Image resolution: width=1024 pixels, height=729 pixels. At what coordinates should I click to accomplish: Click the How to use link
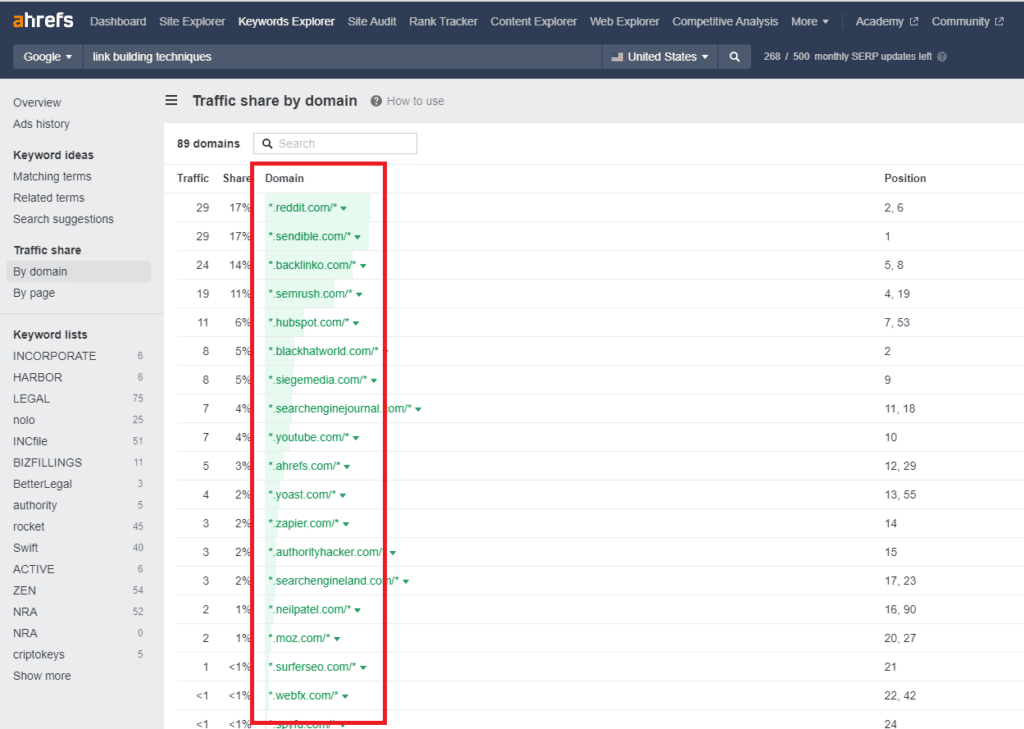coord(415,101)
